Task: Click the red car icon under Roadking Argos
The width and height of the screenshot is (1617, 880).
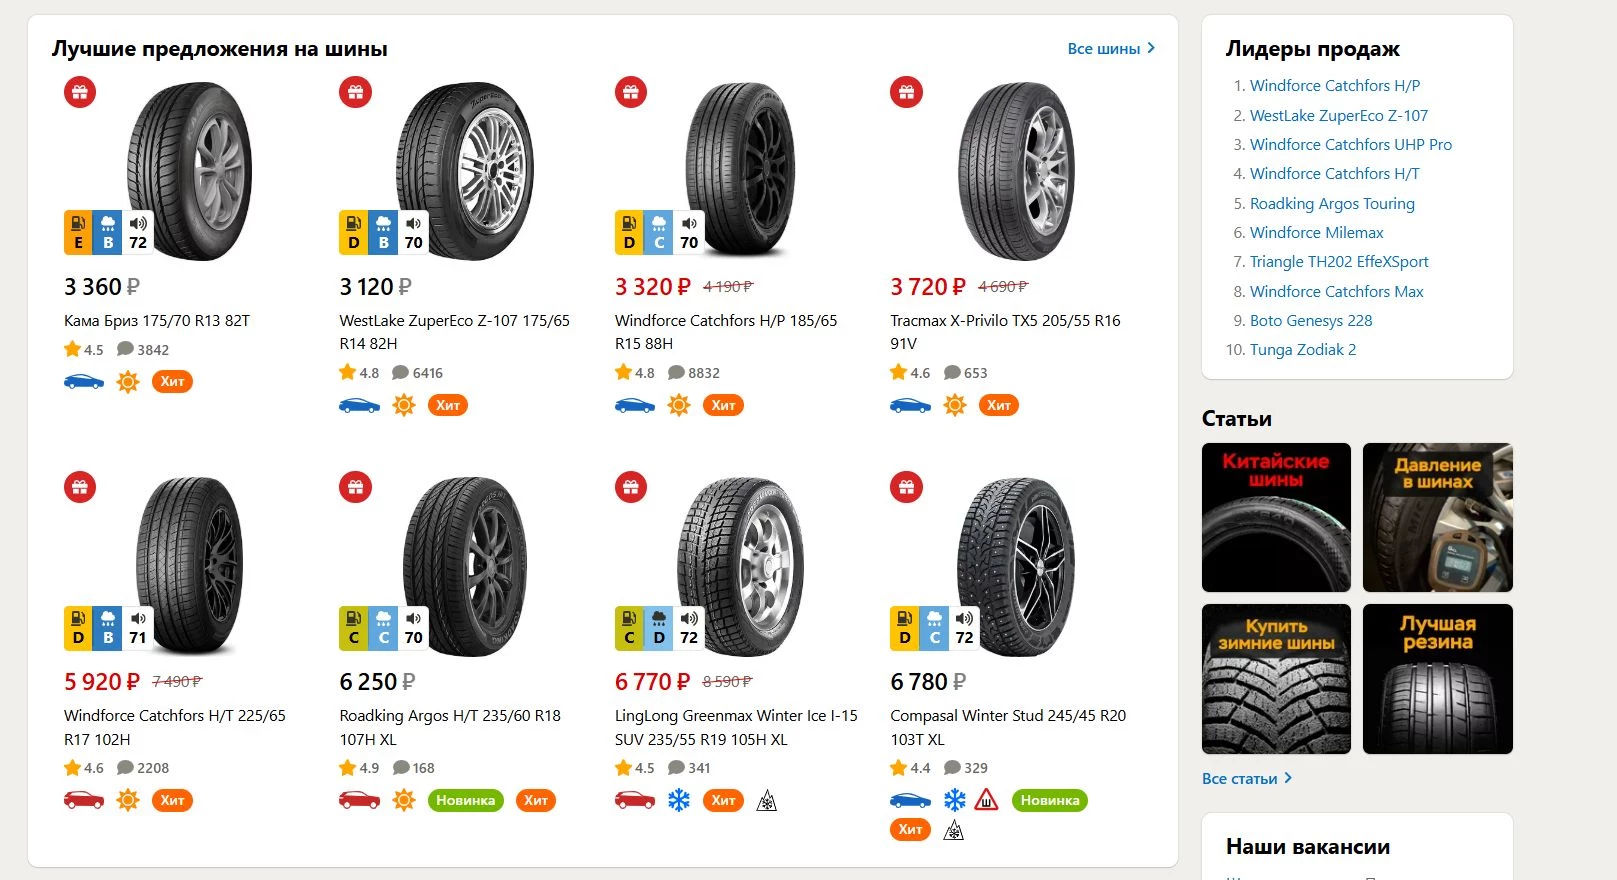Action: pos(359,800)
